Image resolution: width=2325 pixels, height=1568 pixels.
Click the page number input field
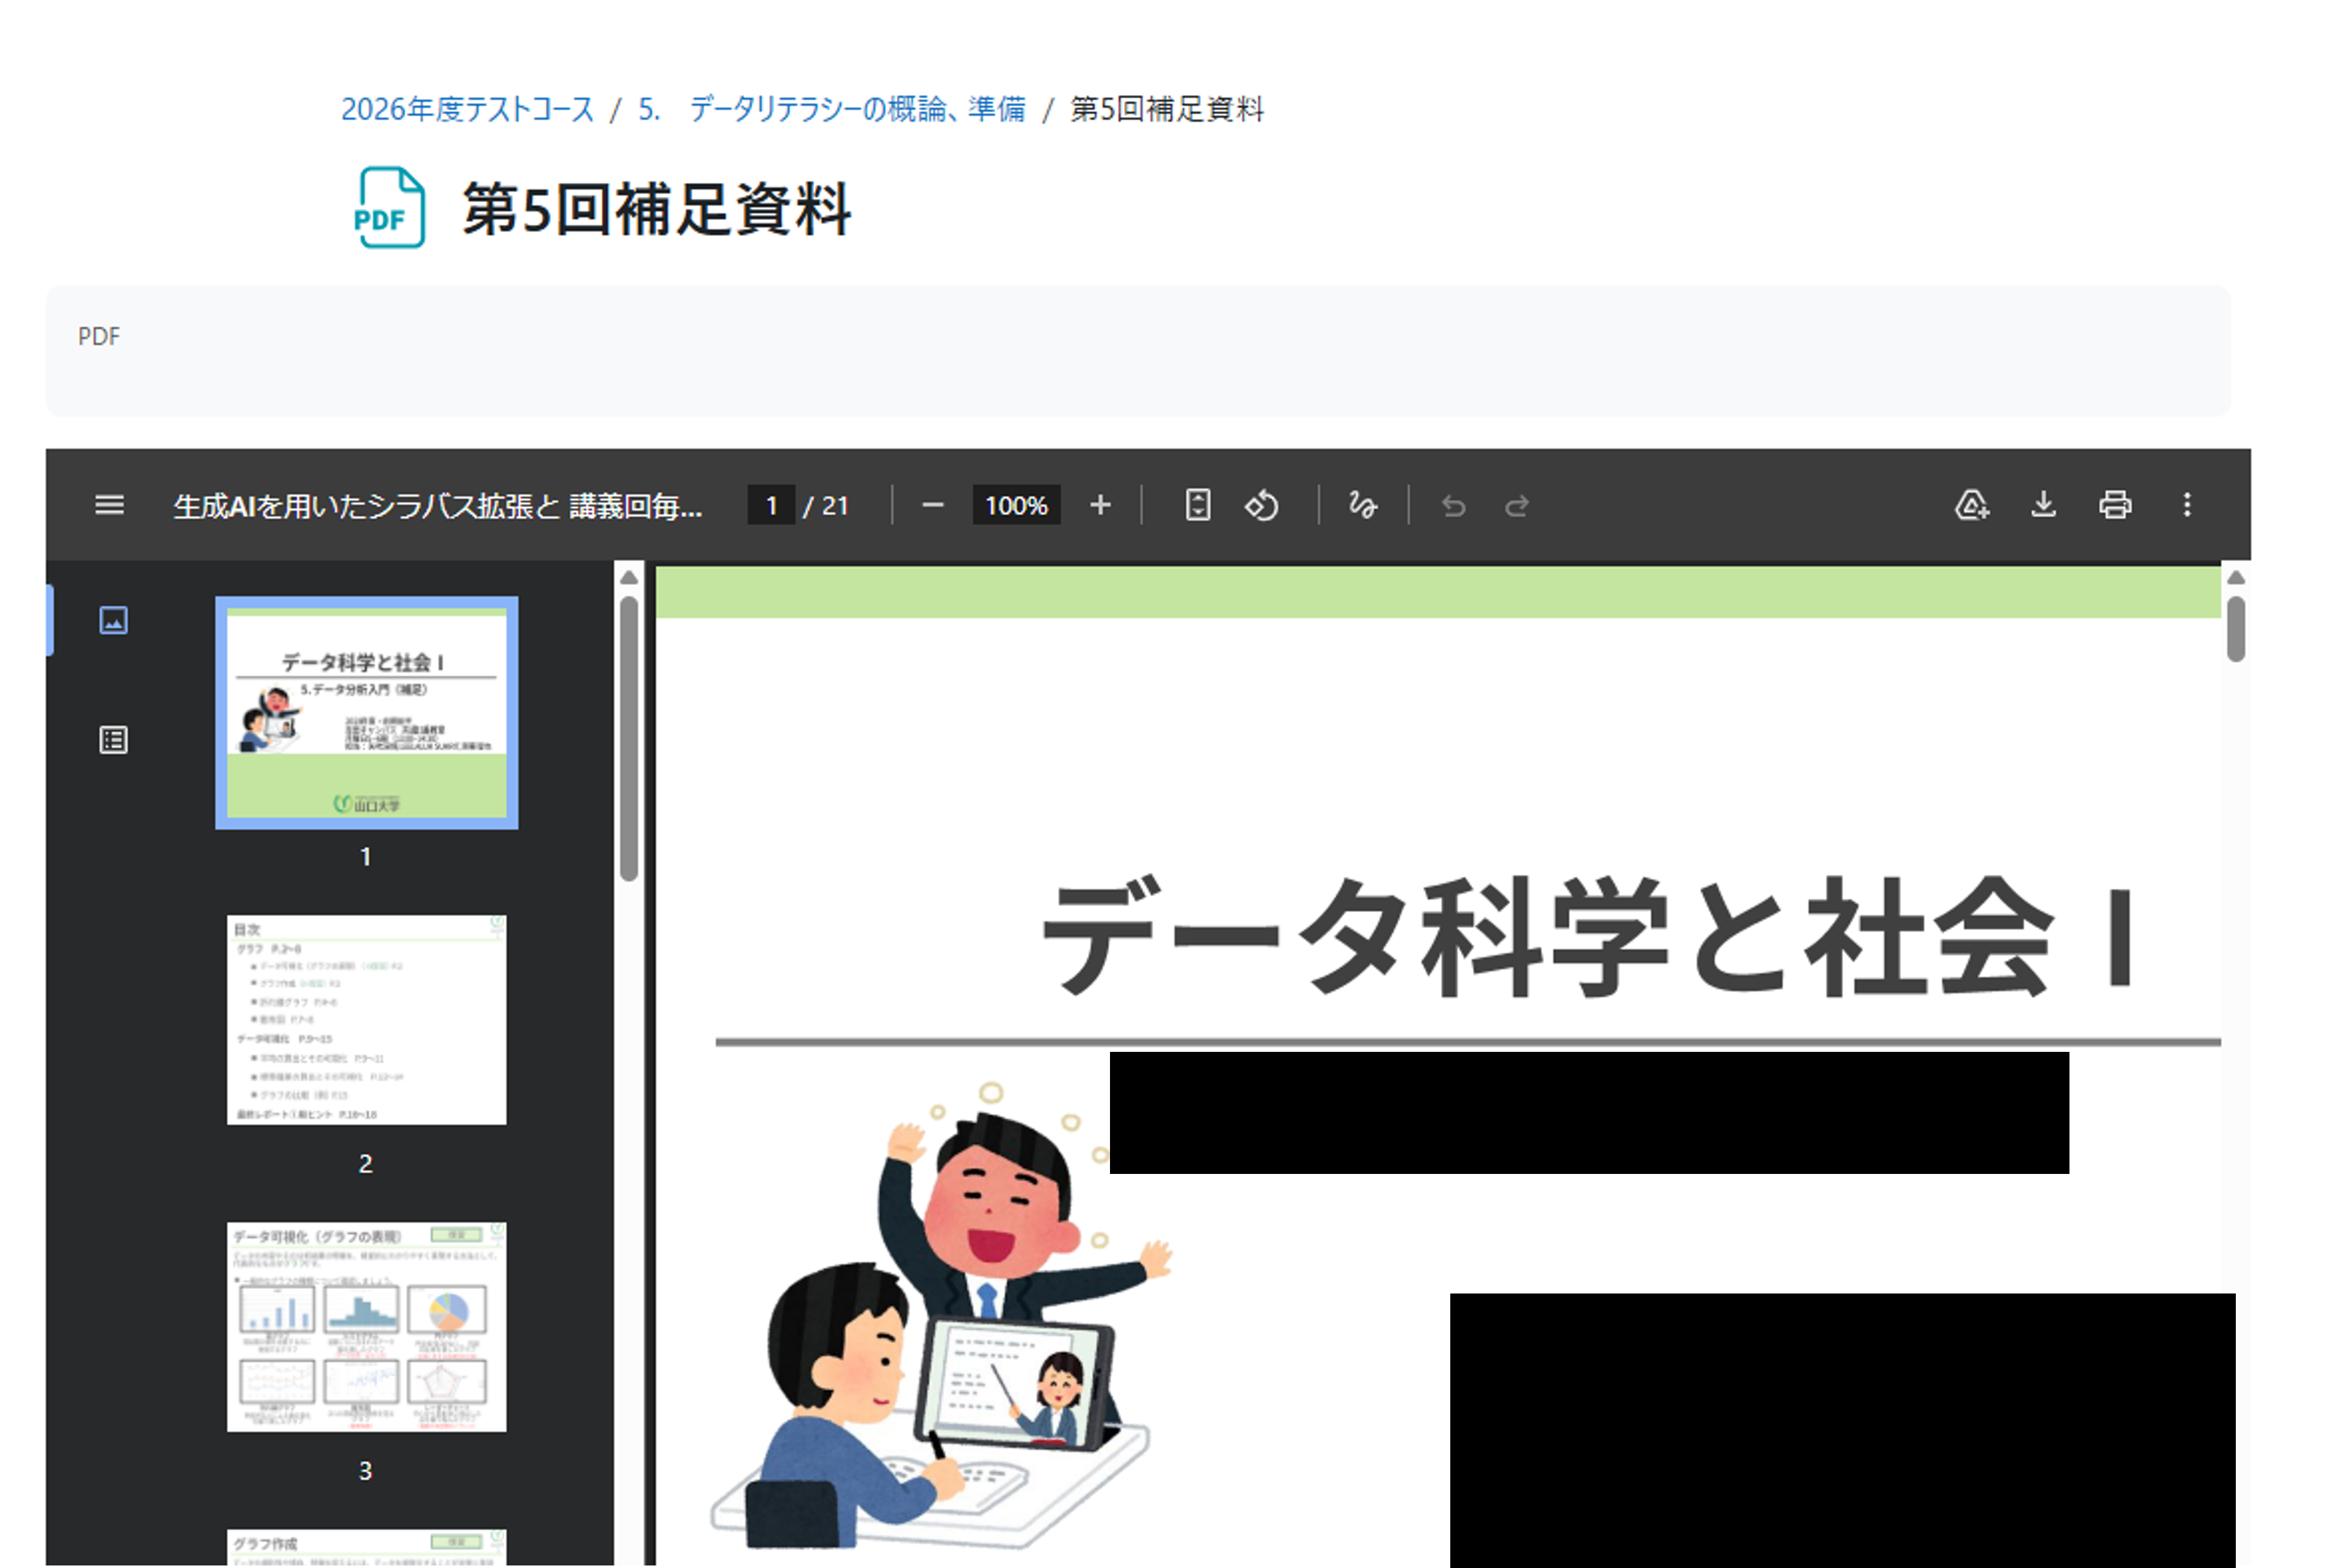(x=771, y=505)
